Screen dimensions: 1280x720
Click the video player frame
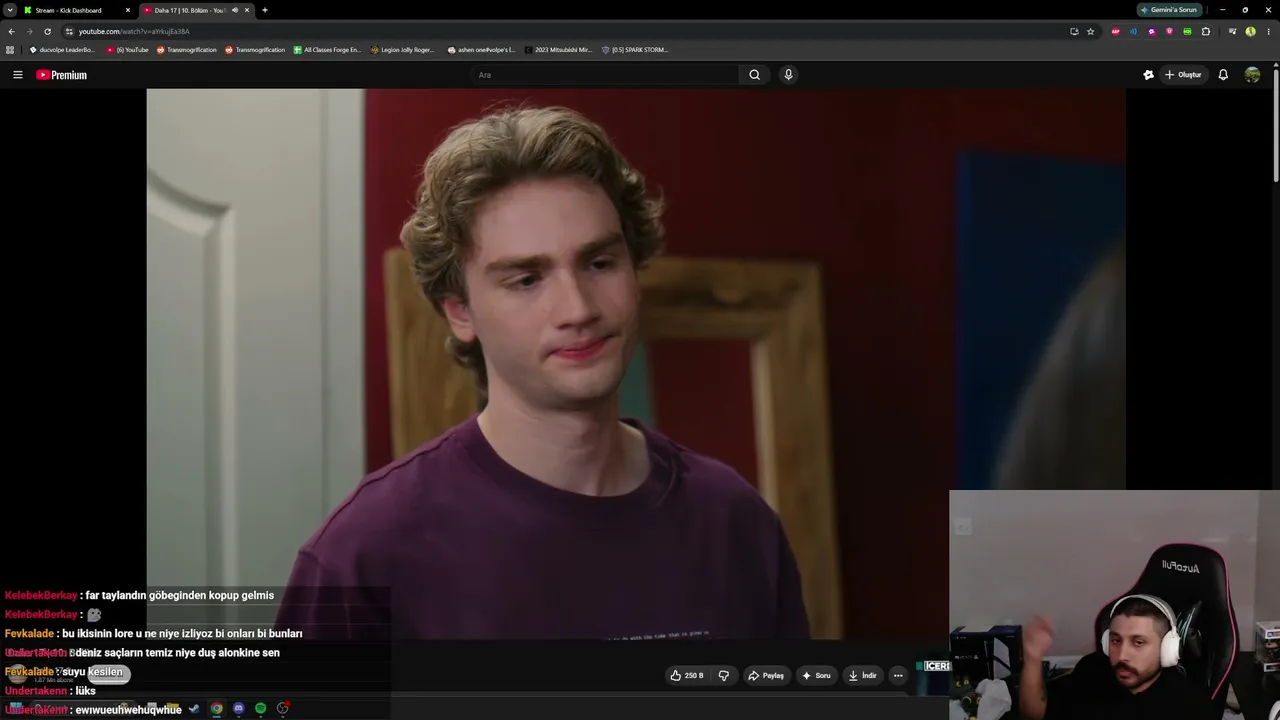click(636, 364)
